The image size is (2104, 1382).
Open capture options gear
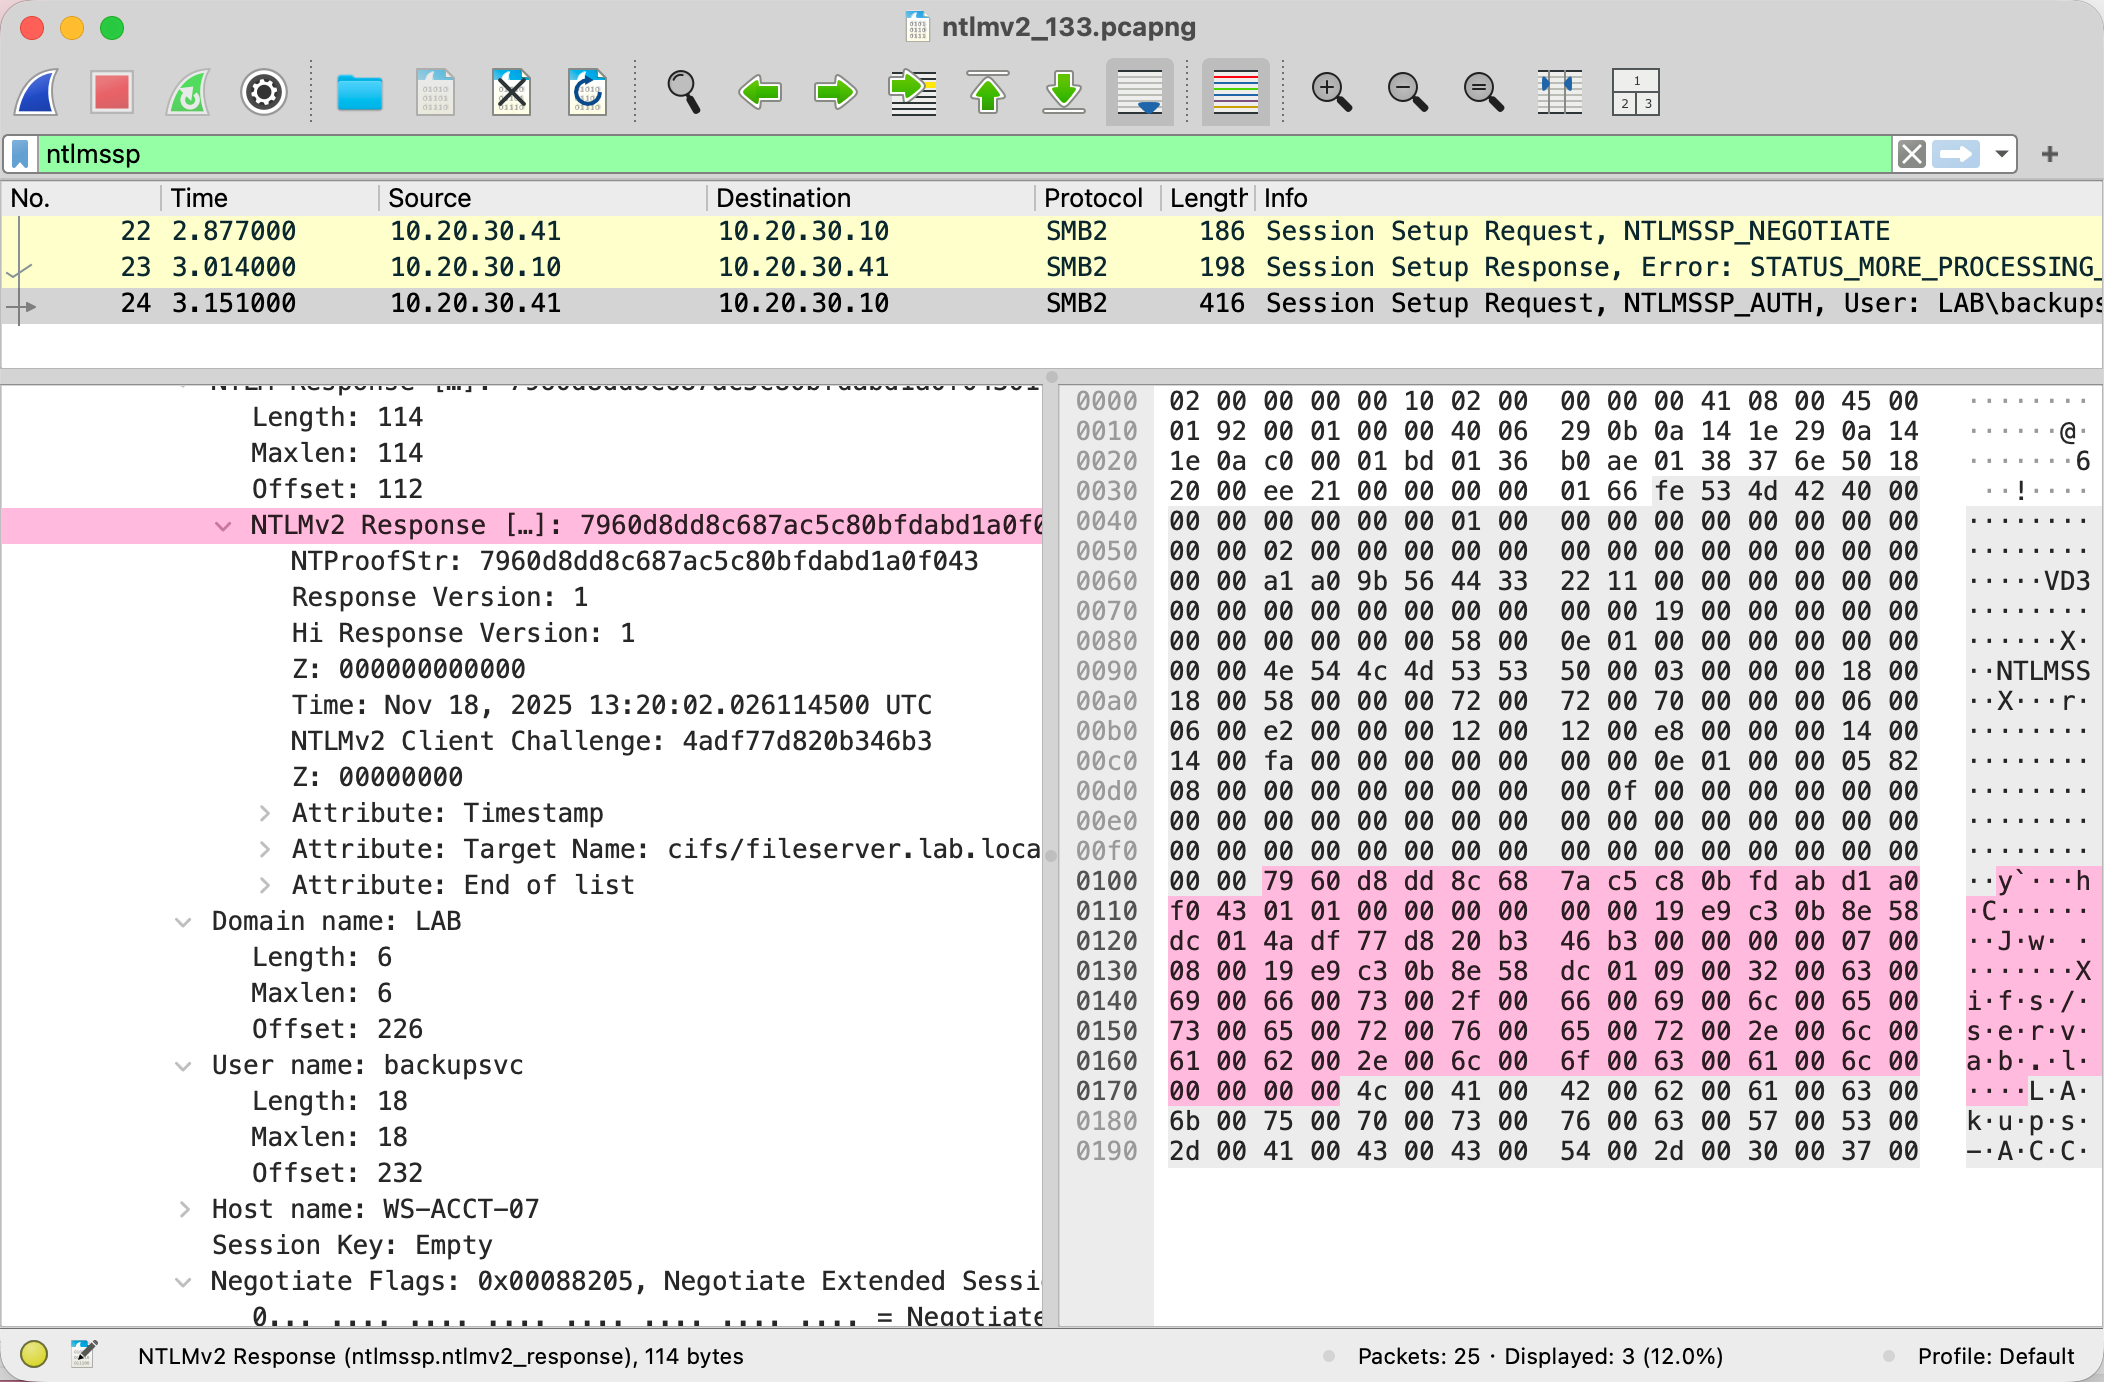coord(264,92)
